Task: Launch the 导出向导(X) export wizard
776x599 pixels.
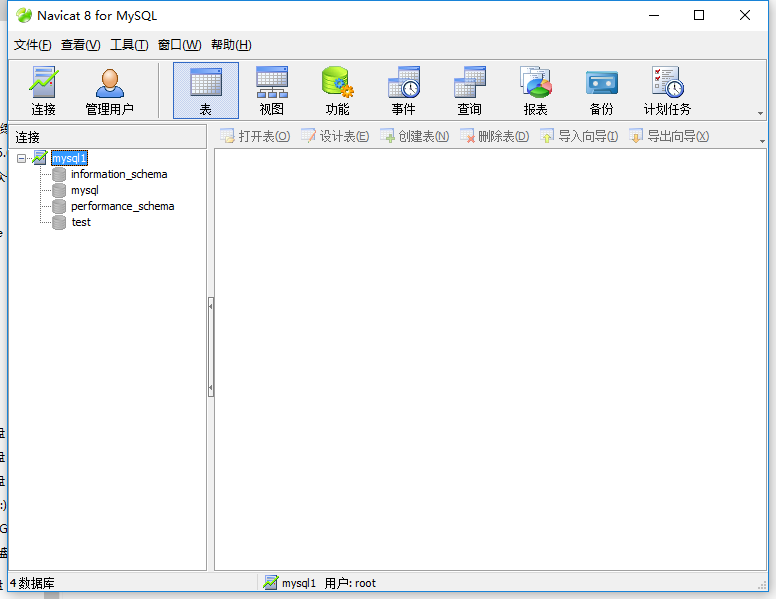Action: (x=669, y=136)
